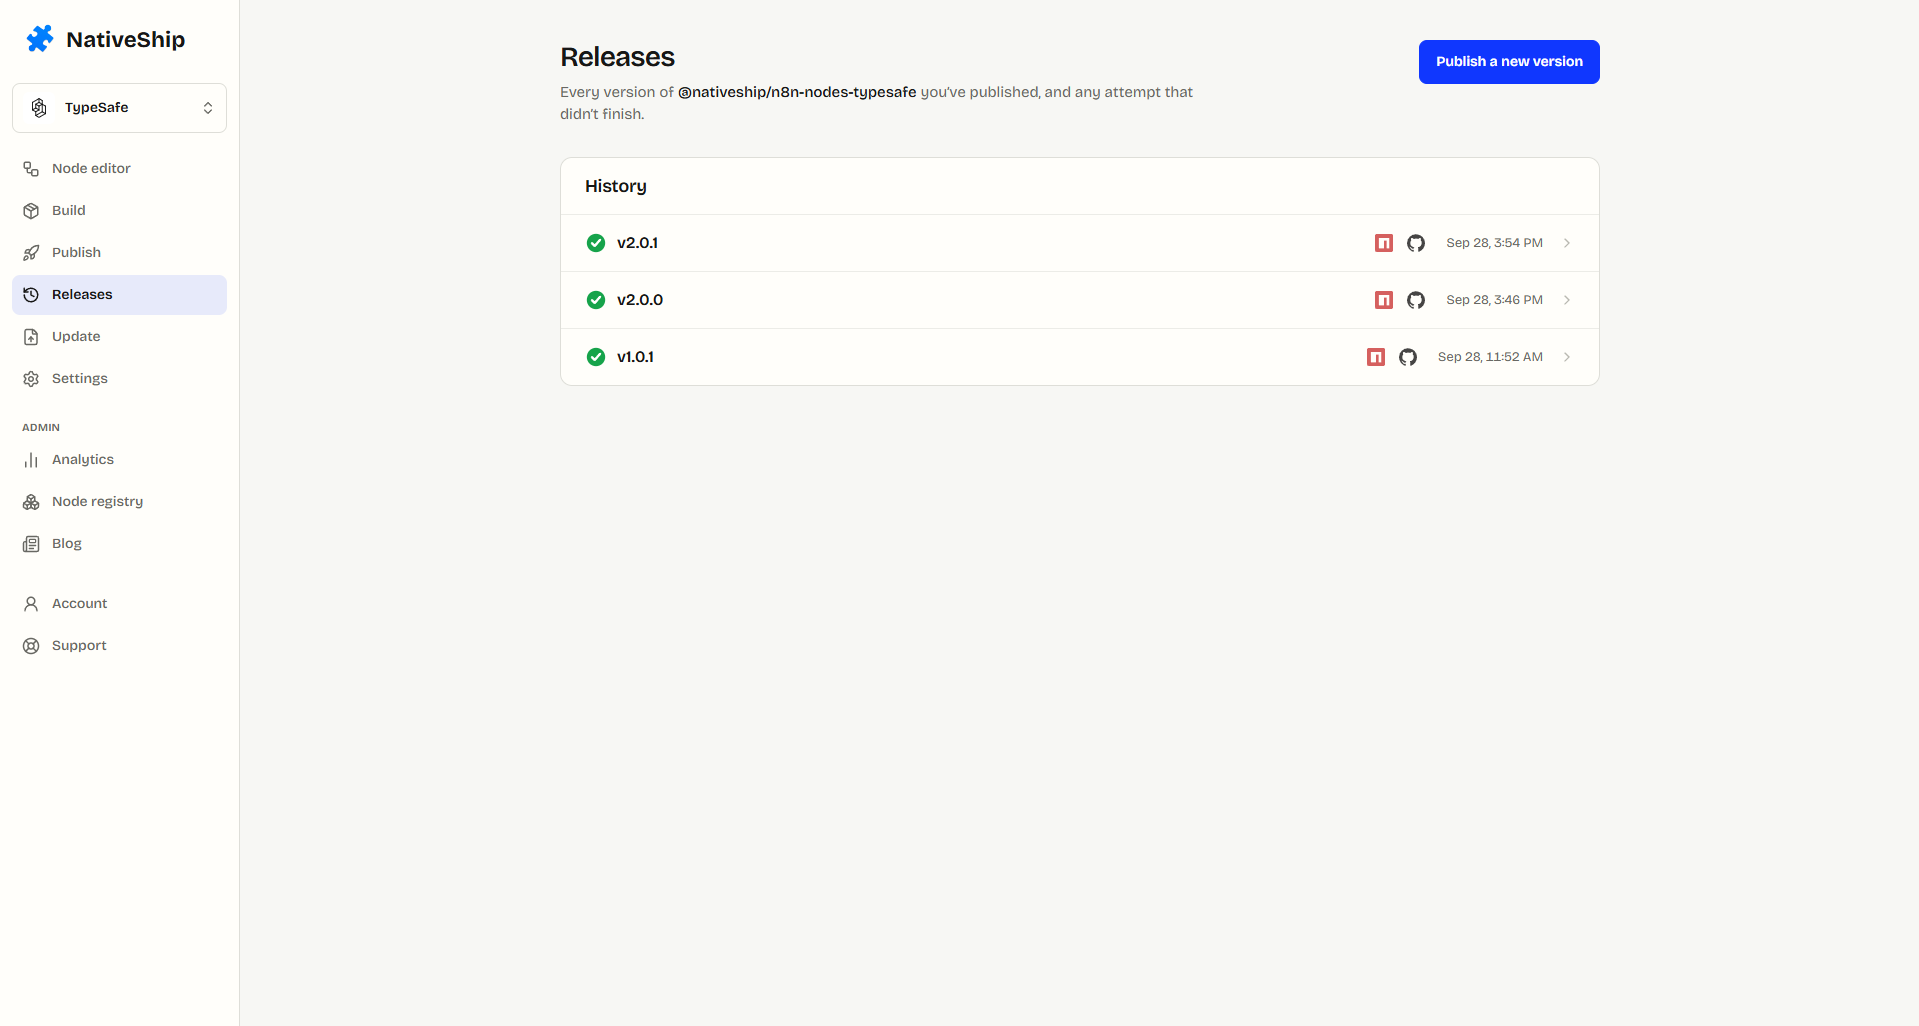Click the Support lifebuoy icon
Screen dimensions: 1919x1026
click(x=31, y=646)
